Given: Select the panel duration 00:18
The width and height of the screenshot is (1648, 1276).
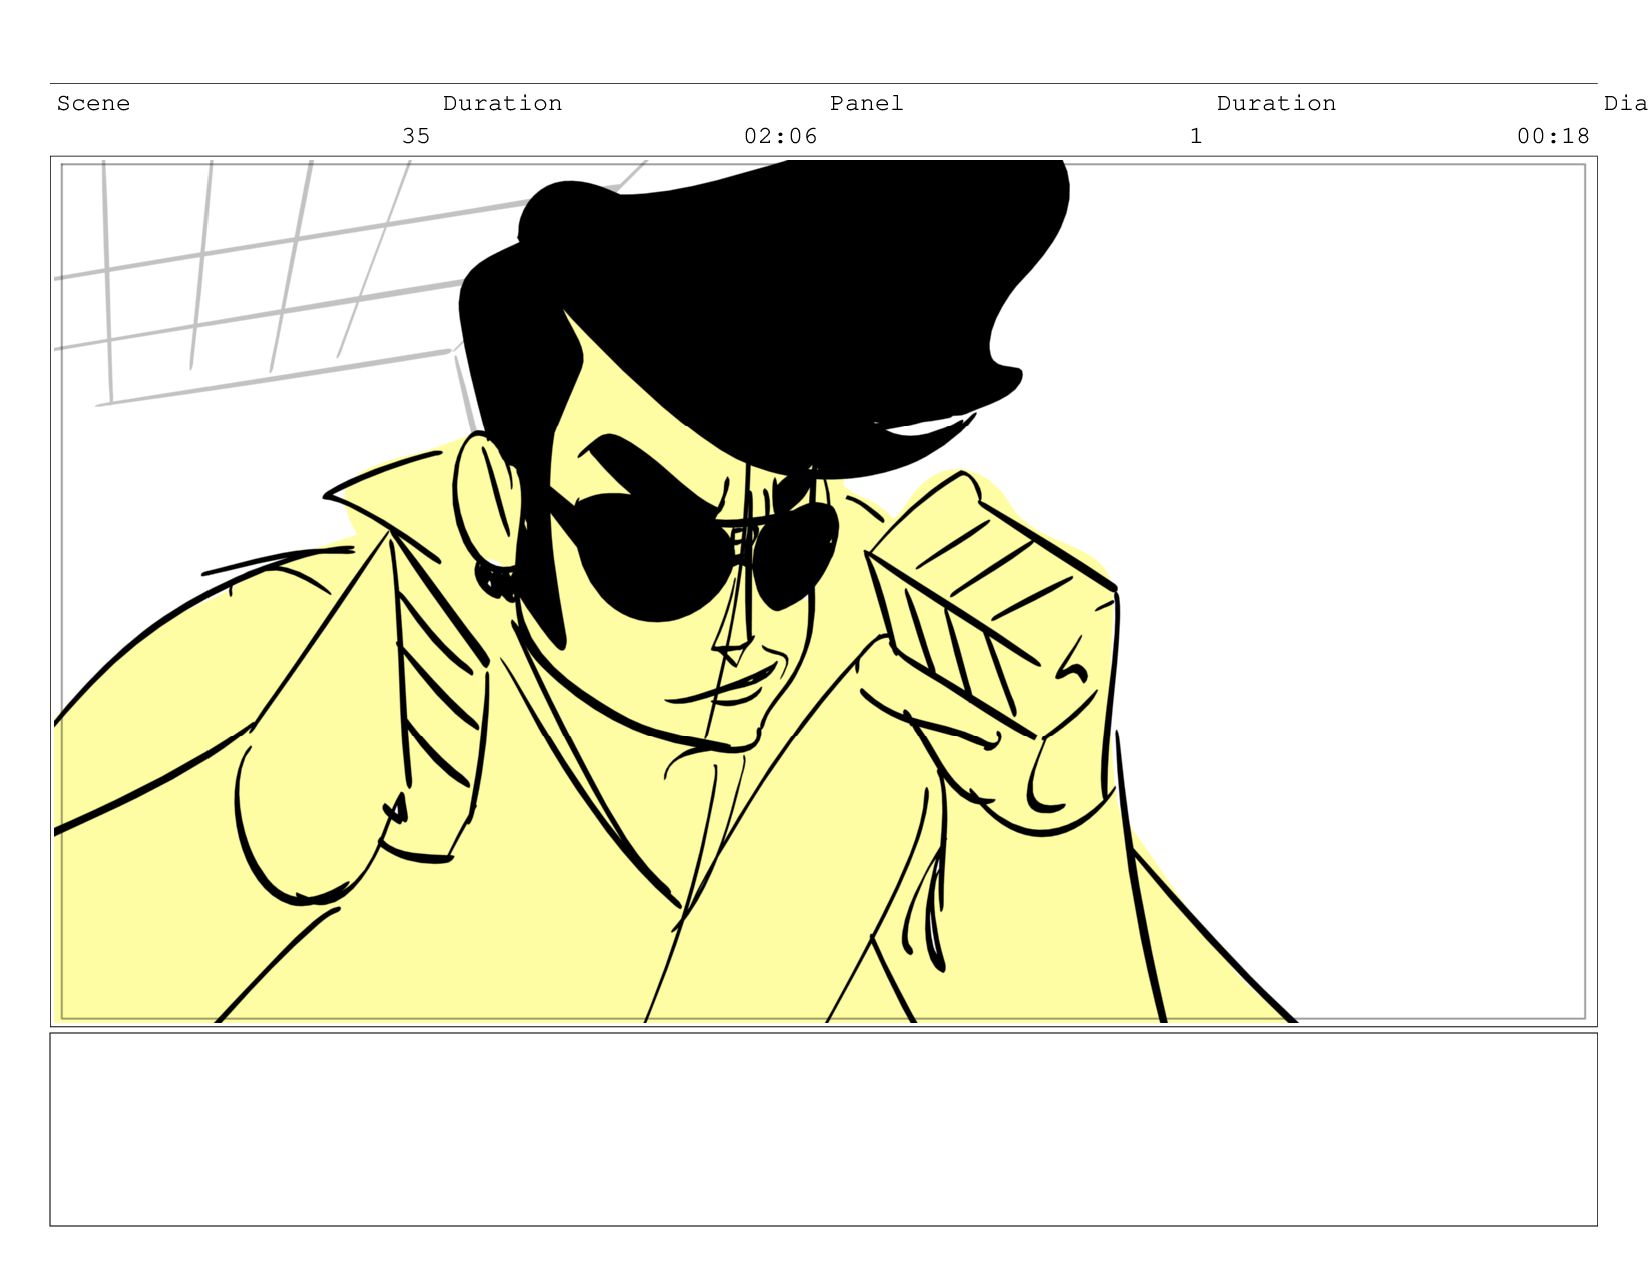Looking at the screenshot, I should click(x=1553, y=136).
